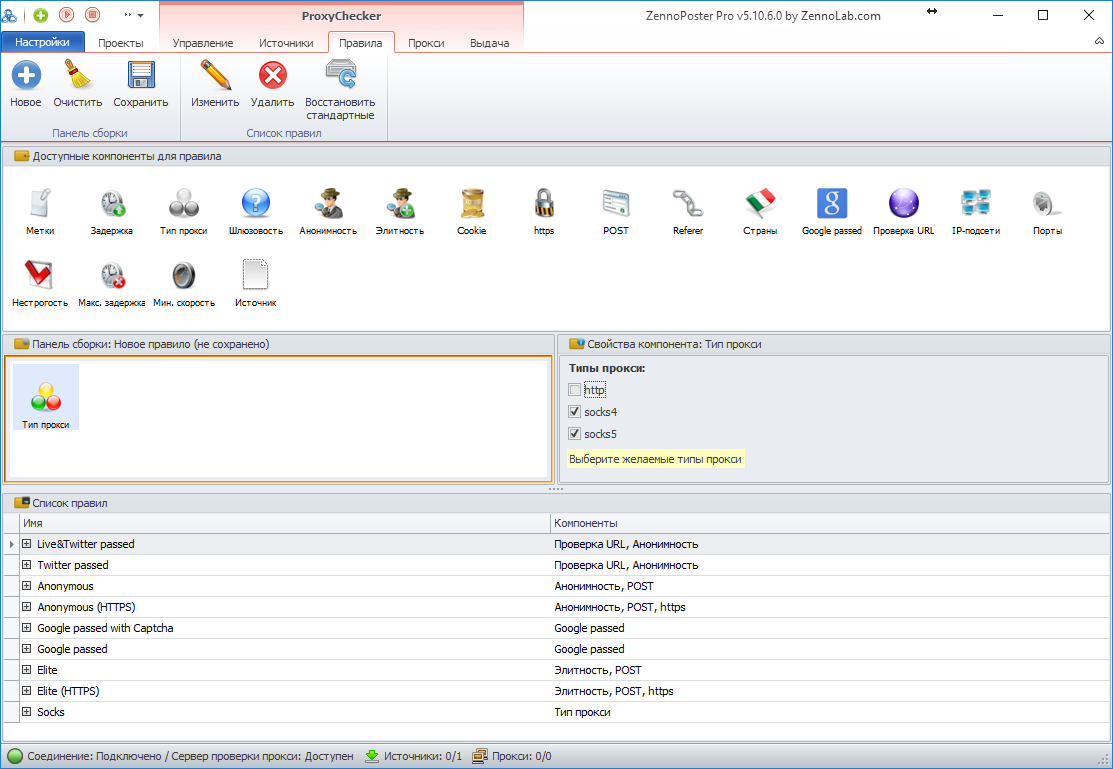
Task: Click the Сохранить floppy disk icon
Action: click(141, 75)
